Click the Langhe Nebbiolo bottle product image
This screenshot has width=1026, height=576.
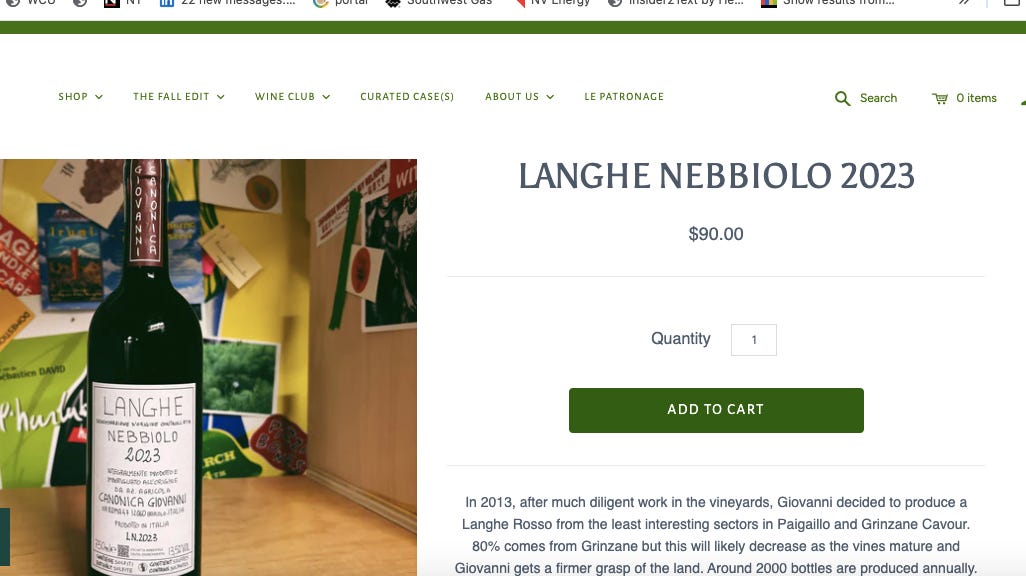click(x=208, y=367)
